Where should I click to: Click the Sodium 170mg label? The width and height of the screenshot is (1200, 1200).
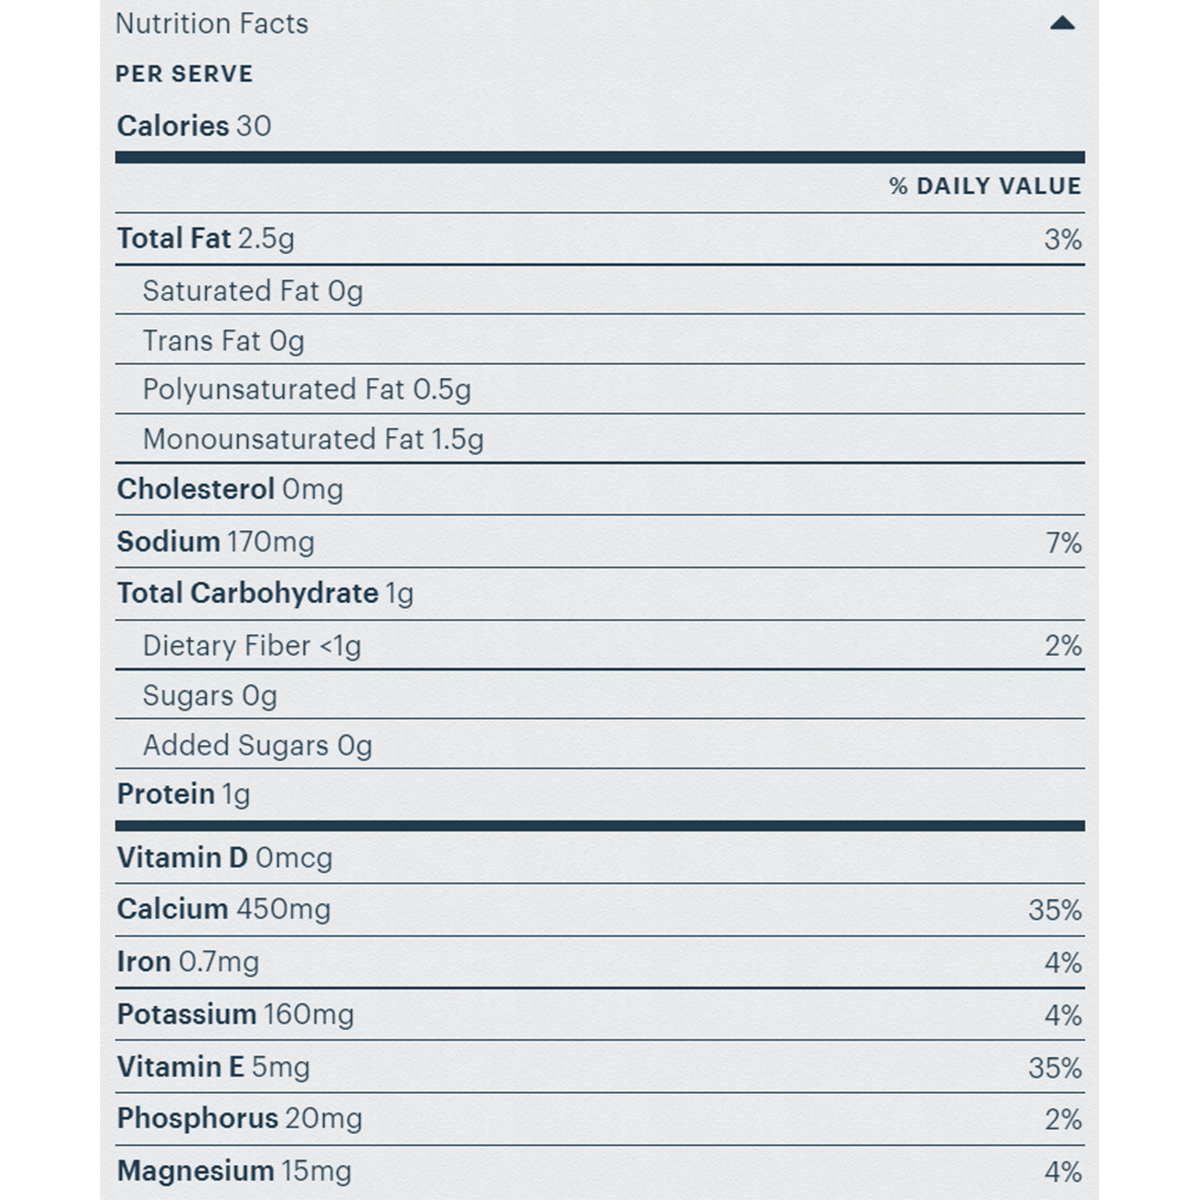[216, 542]
